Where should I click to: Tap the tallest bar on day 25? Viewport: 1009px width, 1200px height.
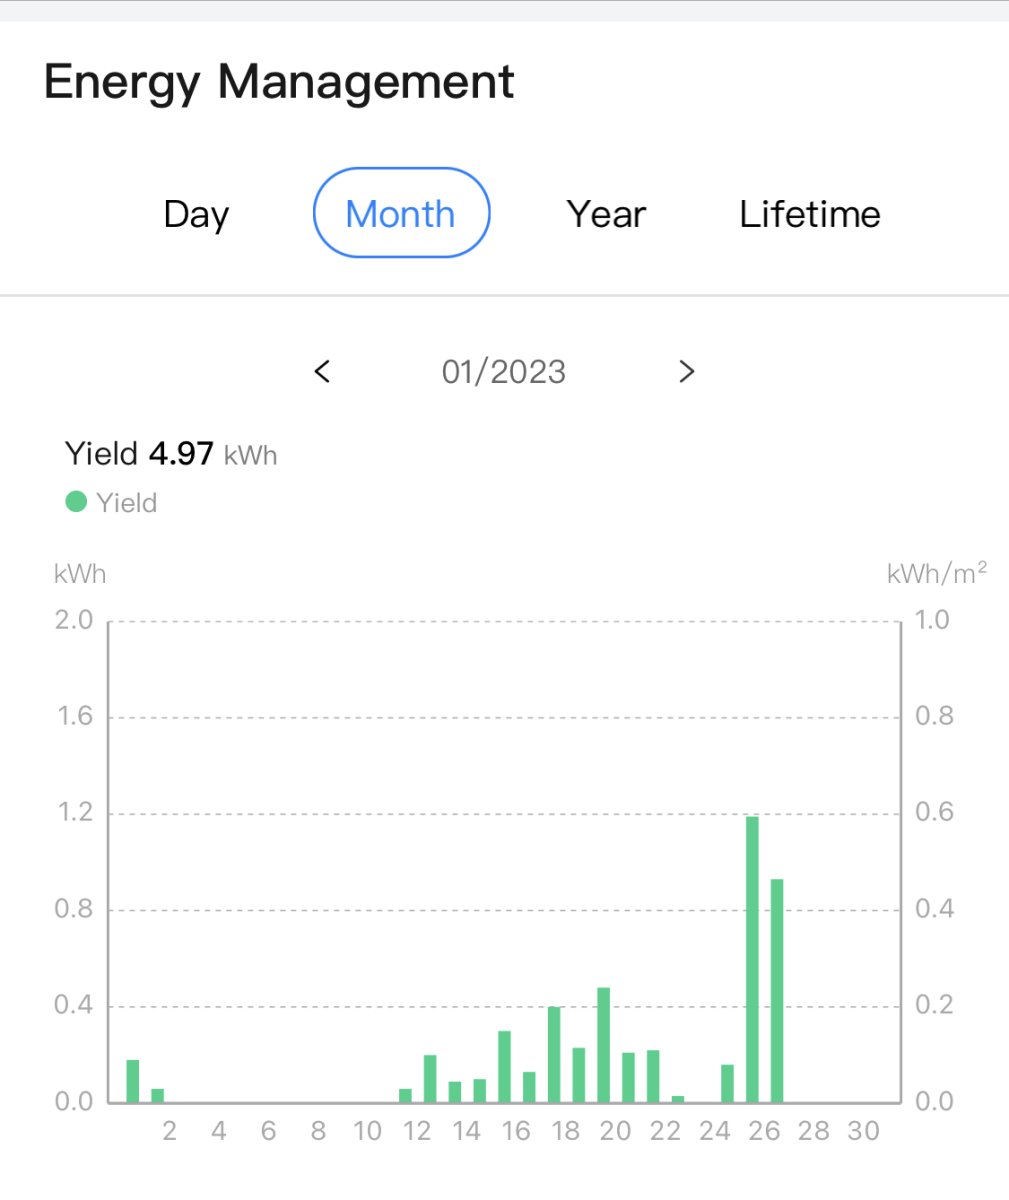(x=752, y=959)
